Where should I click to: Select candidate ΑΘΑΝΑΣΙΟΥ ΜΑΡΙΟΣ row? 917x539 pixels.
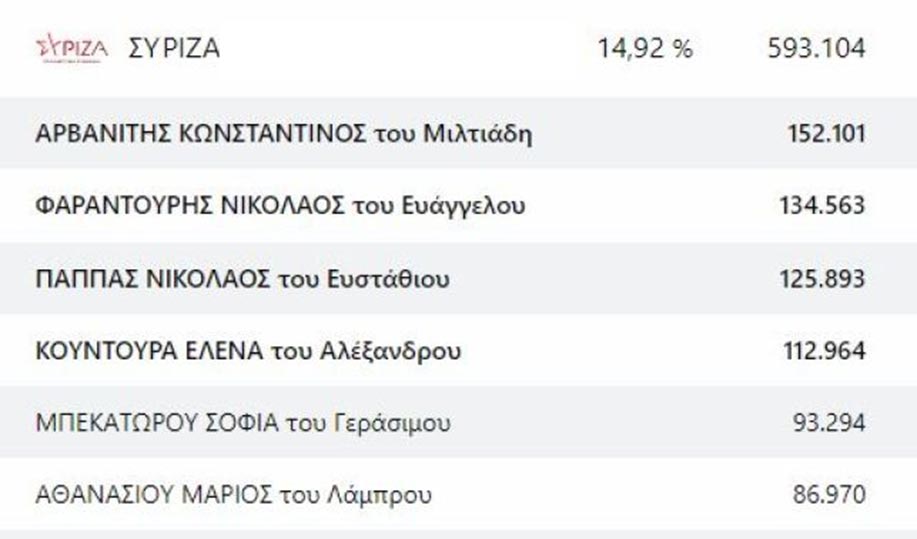pyautogui.click(x=458, y=494)
